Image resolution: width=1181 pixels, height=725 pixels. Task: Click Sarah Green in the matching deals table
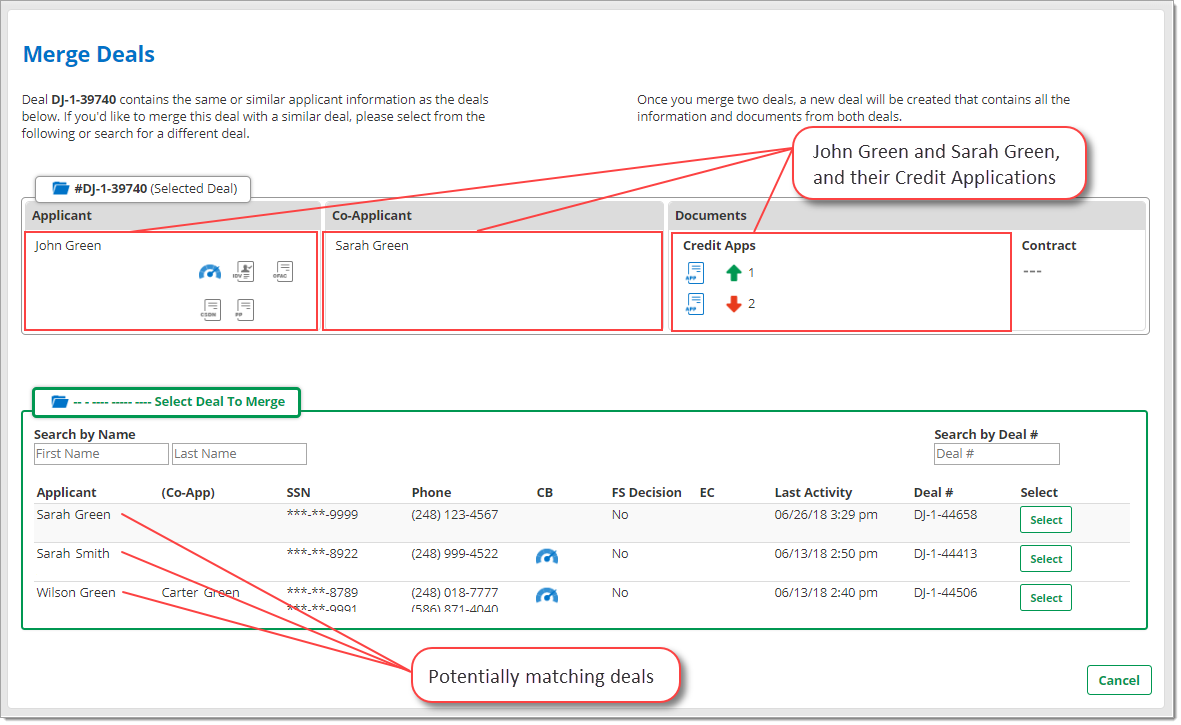tap(74, 515)
